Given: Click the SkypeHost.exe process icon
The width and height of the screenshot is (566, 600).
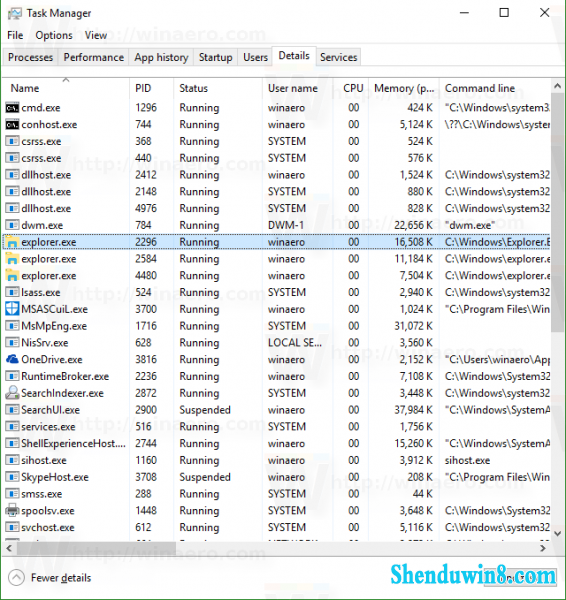Looking at the screenshot, I should (12, 477).
